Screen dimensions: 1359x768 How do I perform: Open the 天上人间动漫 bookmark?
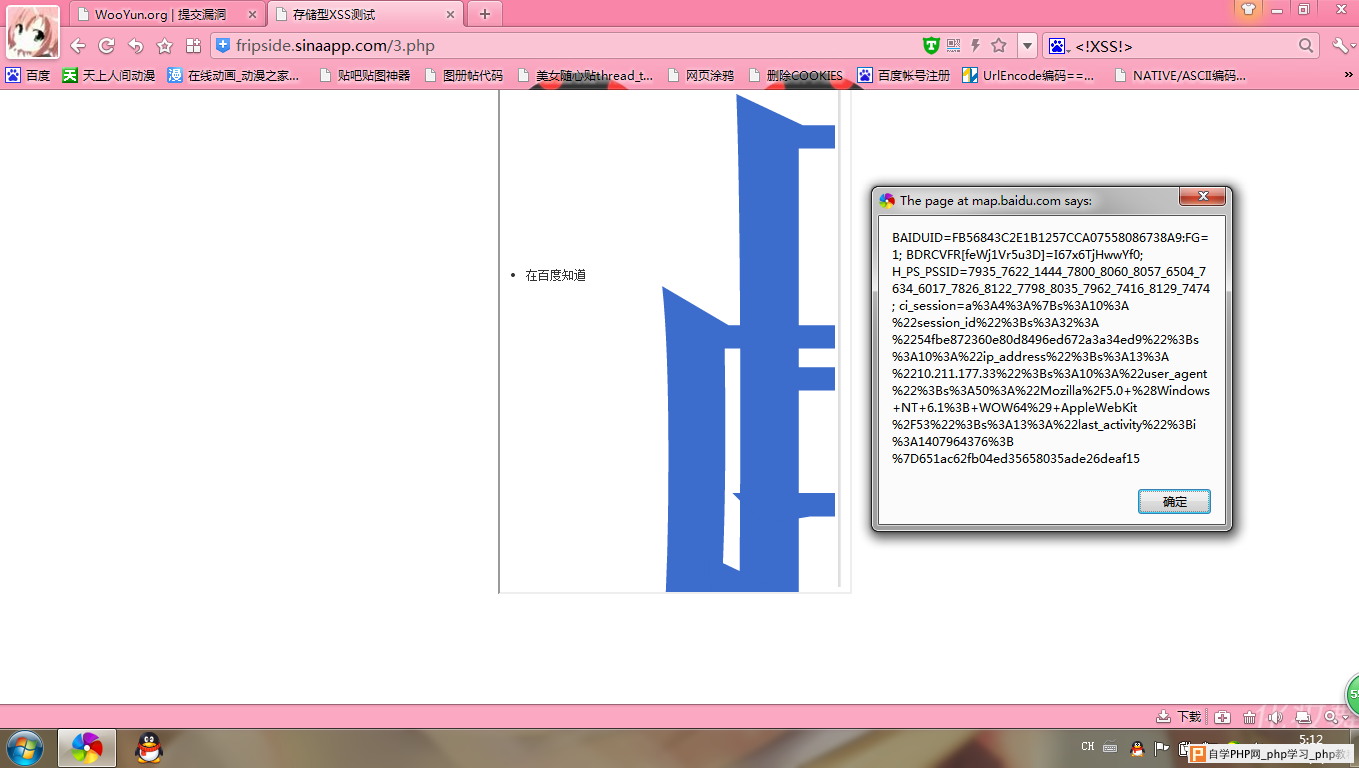pyautogui.click(x=108, y=75)
